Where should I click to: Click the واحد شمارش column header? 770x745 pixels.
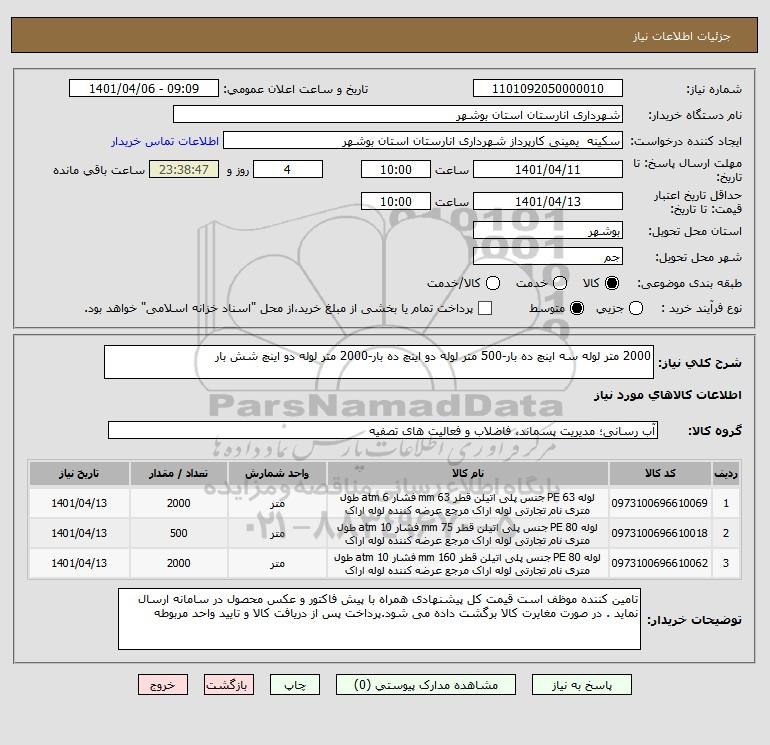coord(277,473)
